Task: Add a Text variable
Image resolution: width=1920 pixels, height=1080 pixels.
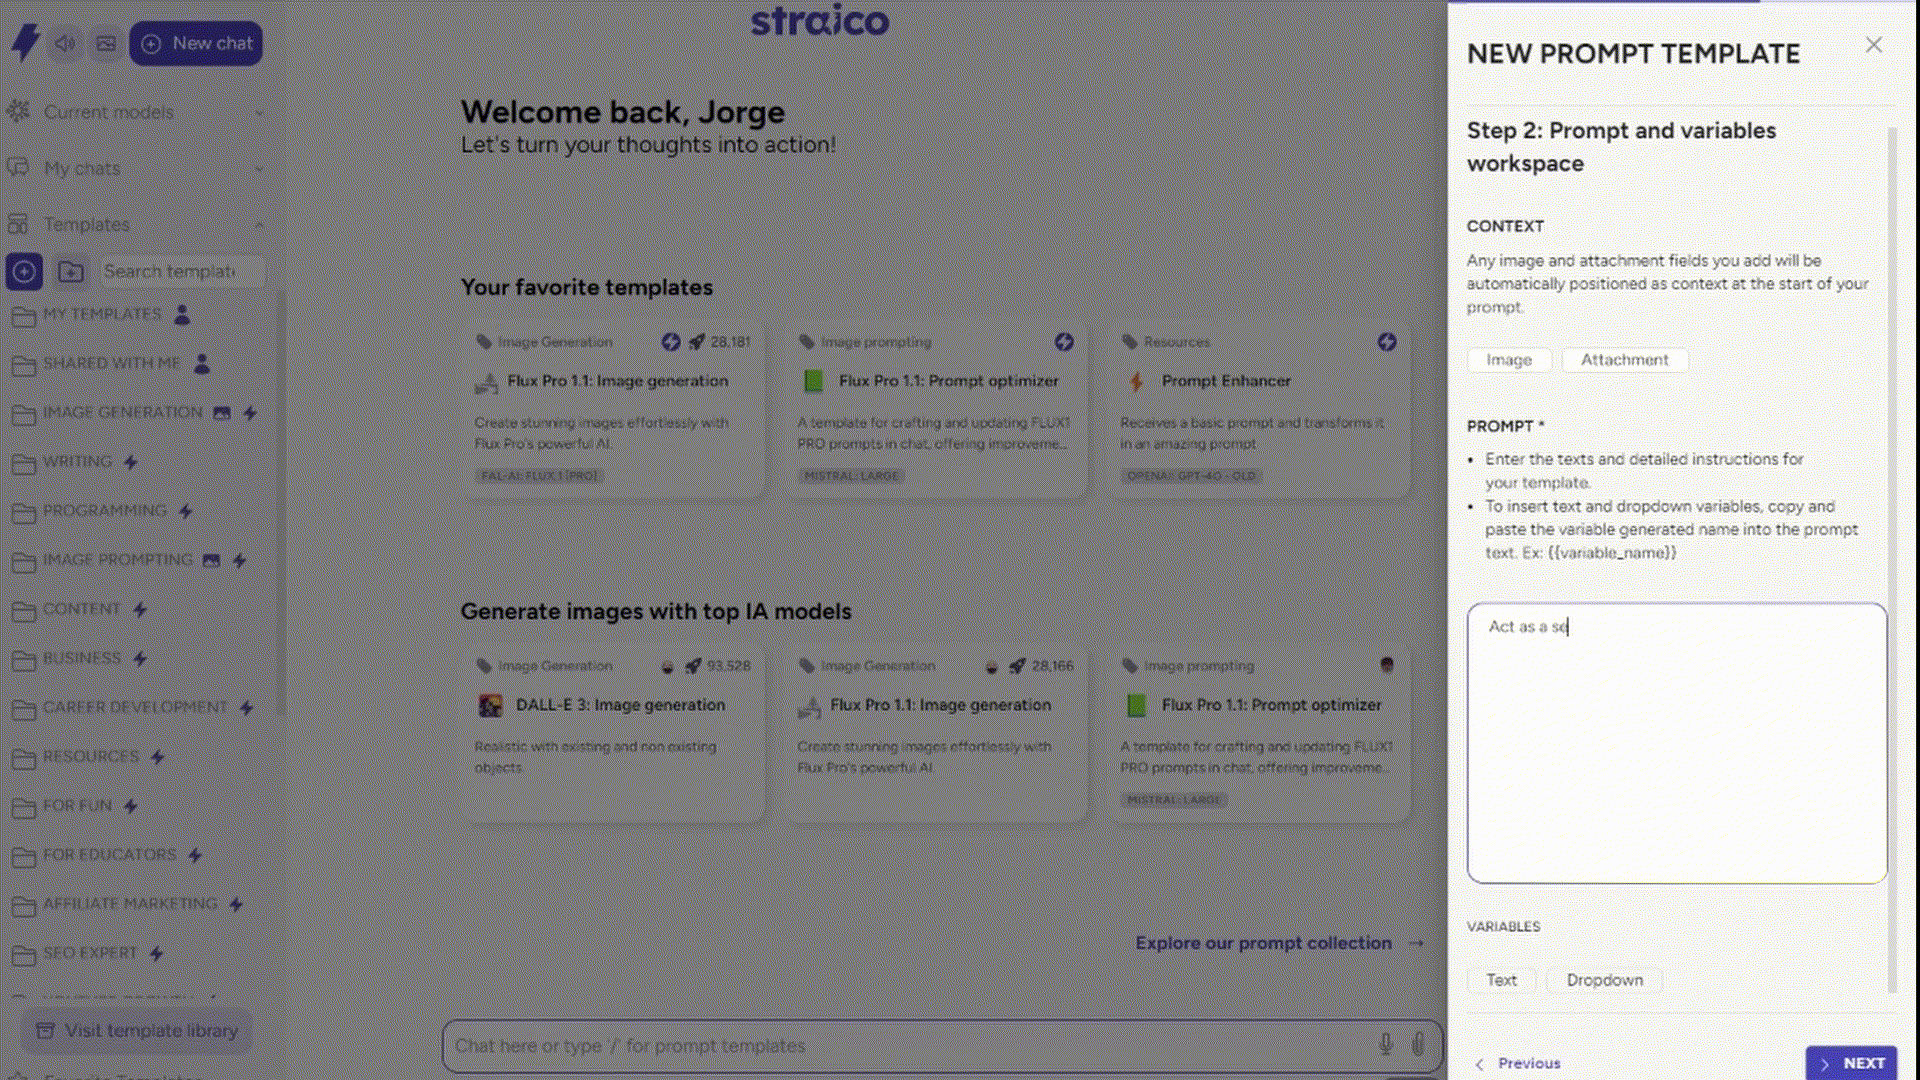Action: (x=1501, y=980)
